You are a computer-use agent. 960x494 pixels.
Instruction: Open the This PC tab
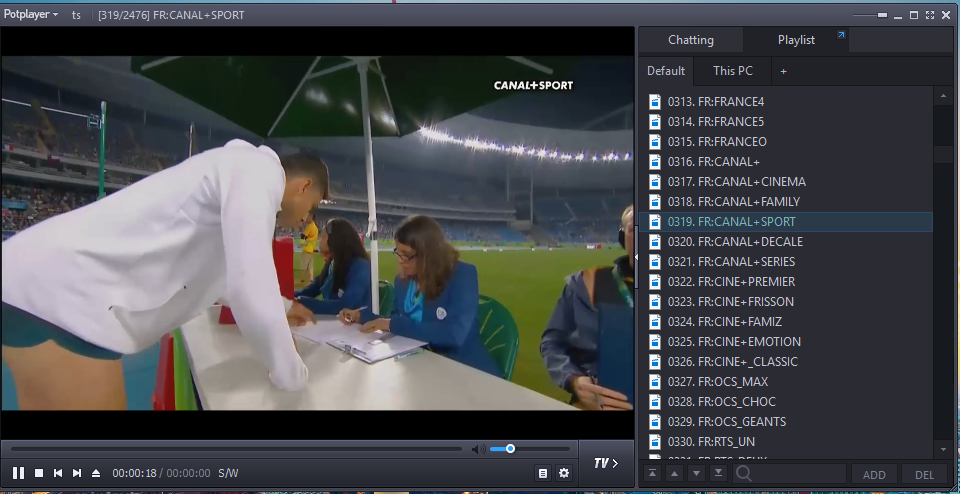click(733, 71)
